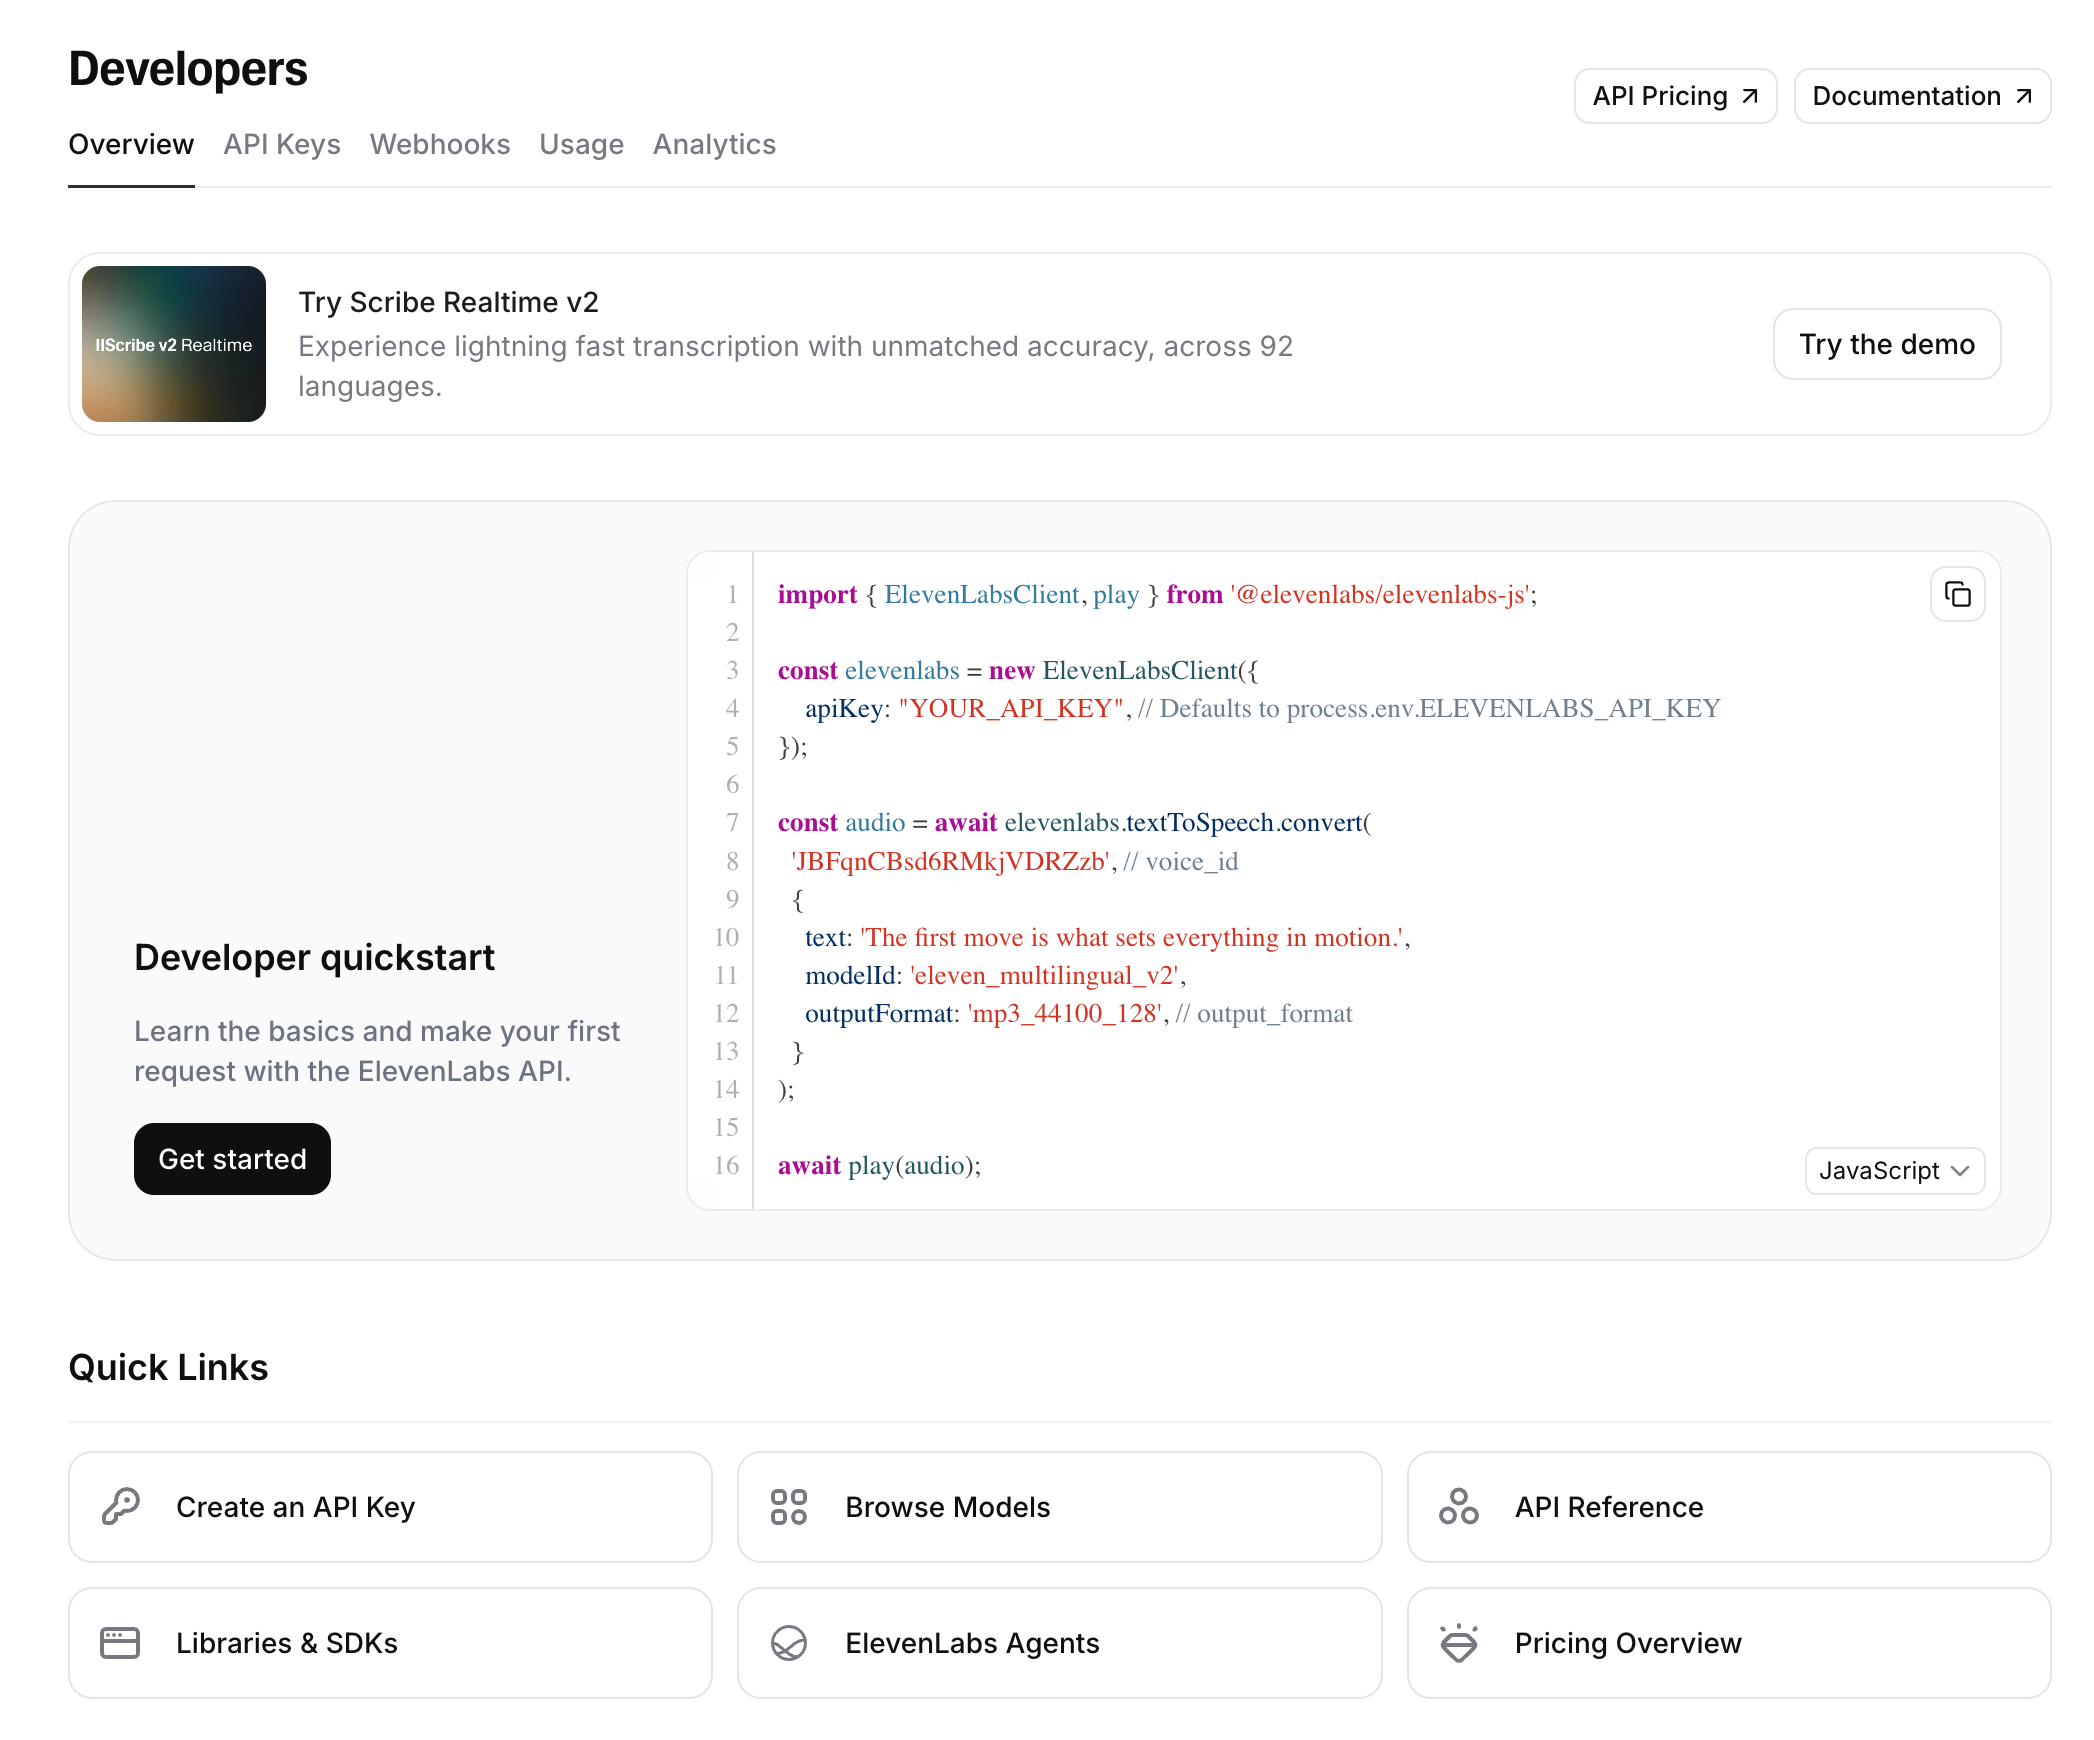Click the node icon beside API Reference
Screen dimensions: 2094x1740
point(1459,1506)
